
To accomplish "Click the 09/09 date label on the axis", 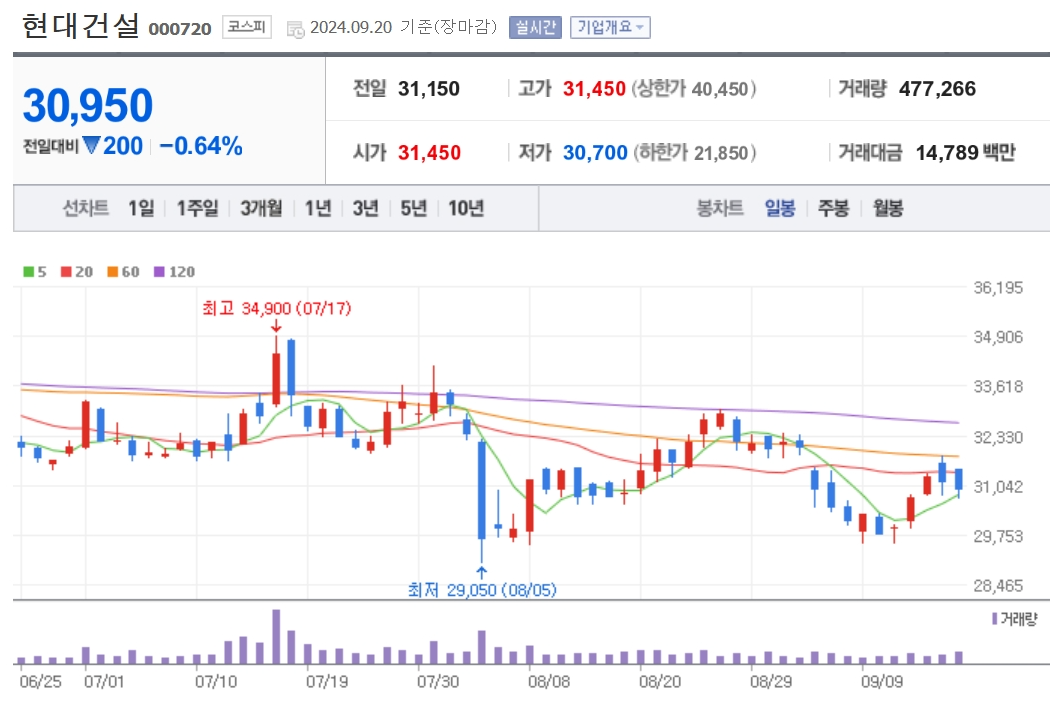I will pos(882,682).
